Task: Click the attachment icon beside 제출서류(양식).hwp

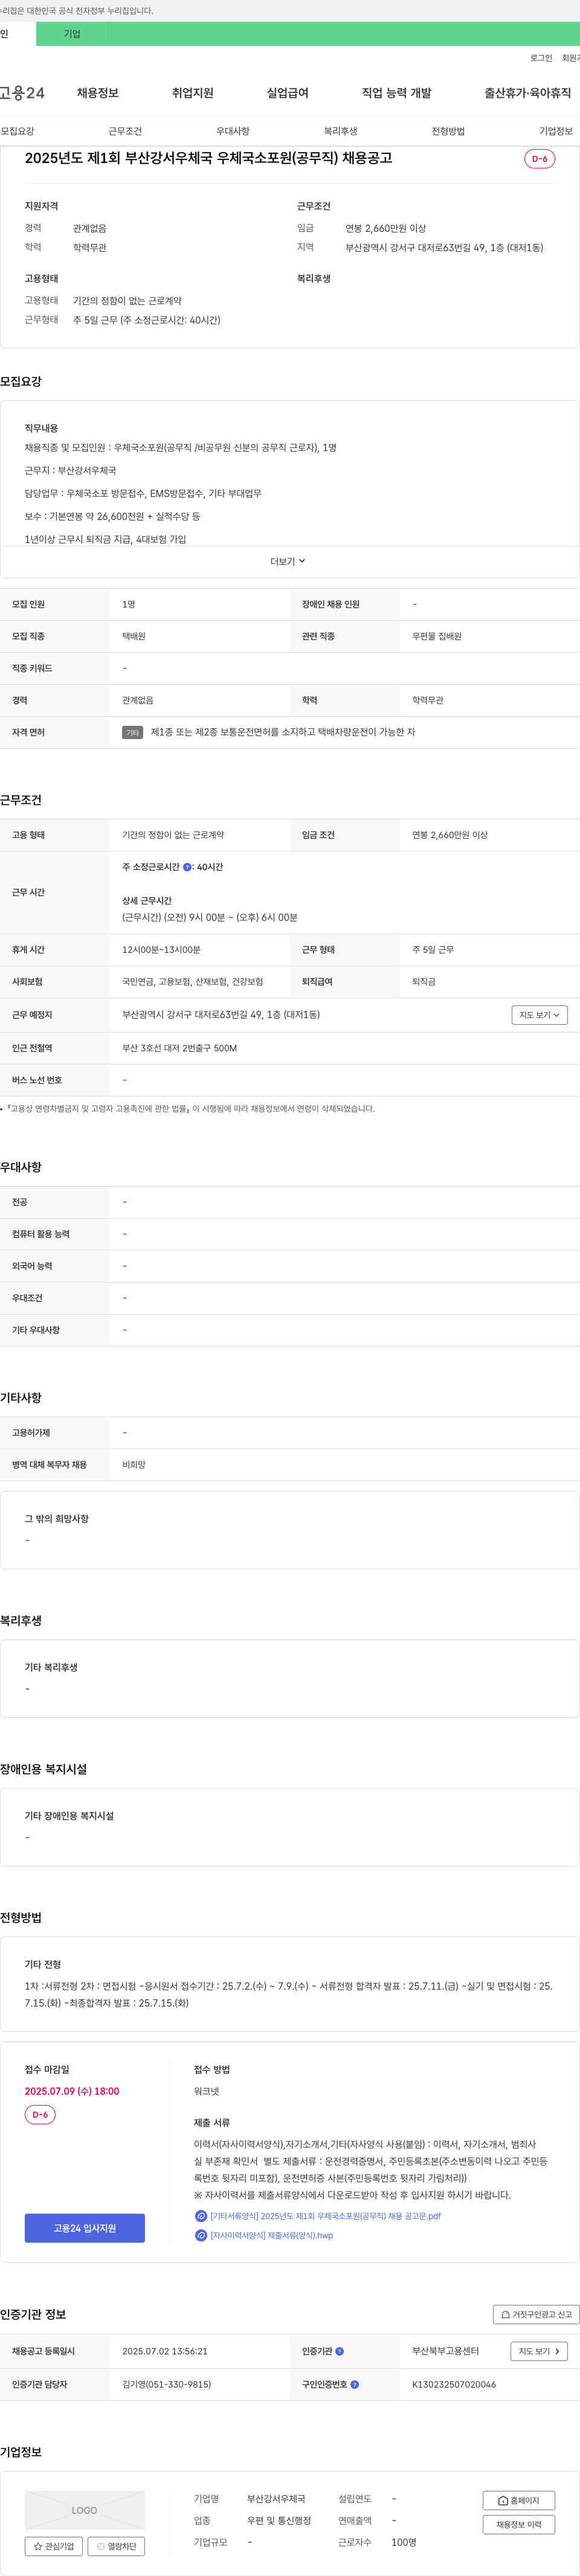Action: point(201,2235)
